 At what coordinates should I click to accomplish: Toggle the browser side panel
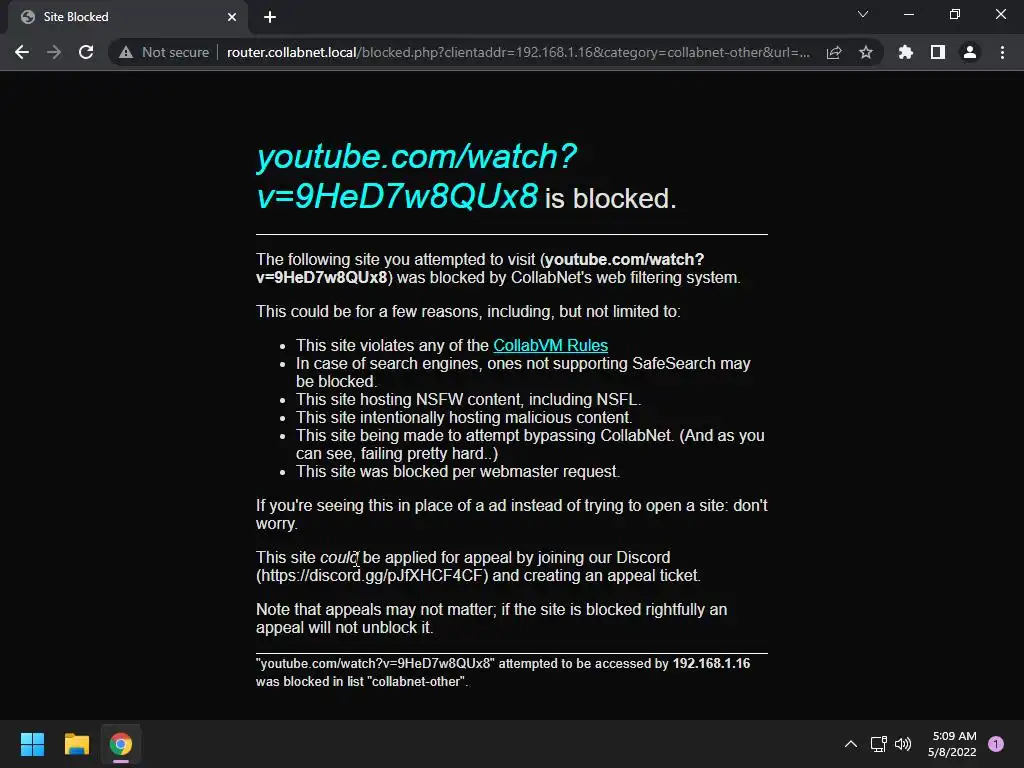click(x=937, y=52)
